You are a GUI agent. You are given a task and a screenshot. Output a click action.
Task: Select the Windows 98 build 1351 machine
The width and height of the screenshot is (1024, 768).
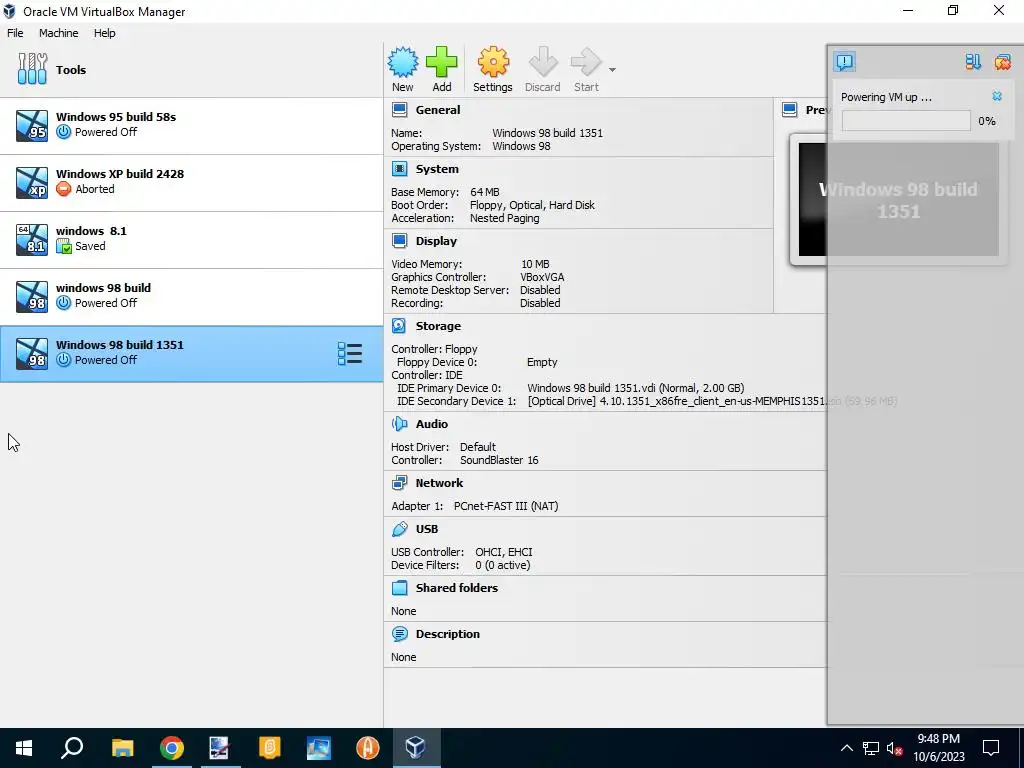click(191, 353)
